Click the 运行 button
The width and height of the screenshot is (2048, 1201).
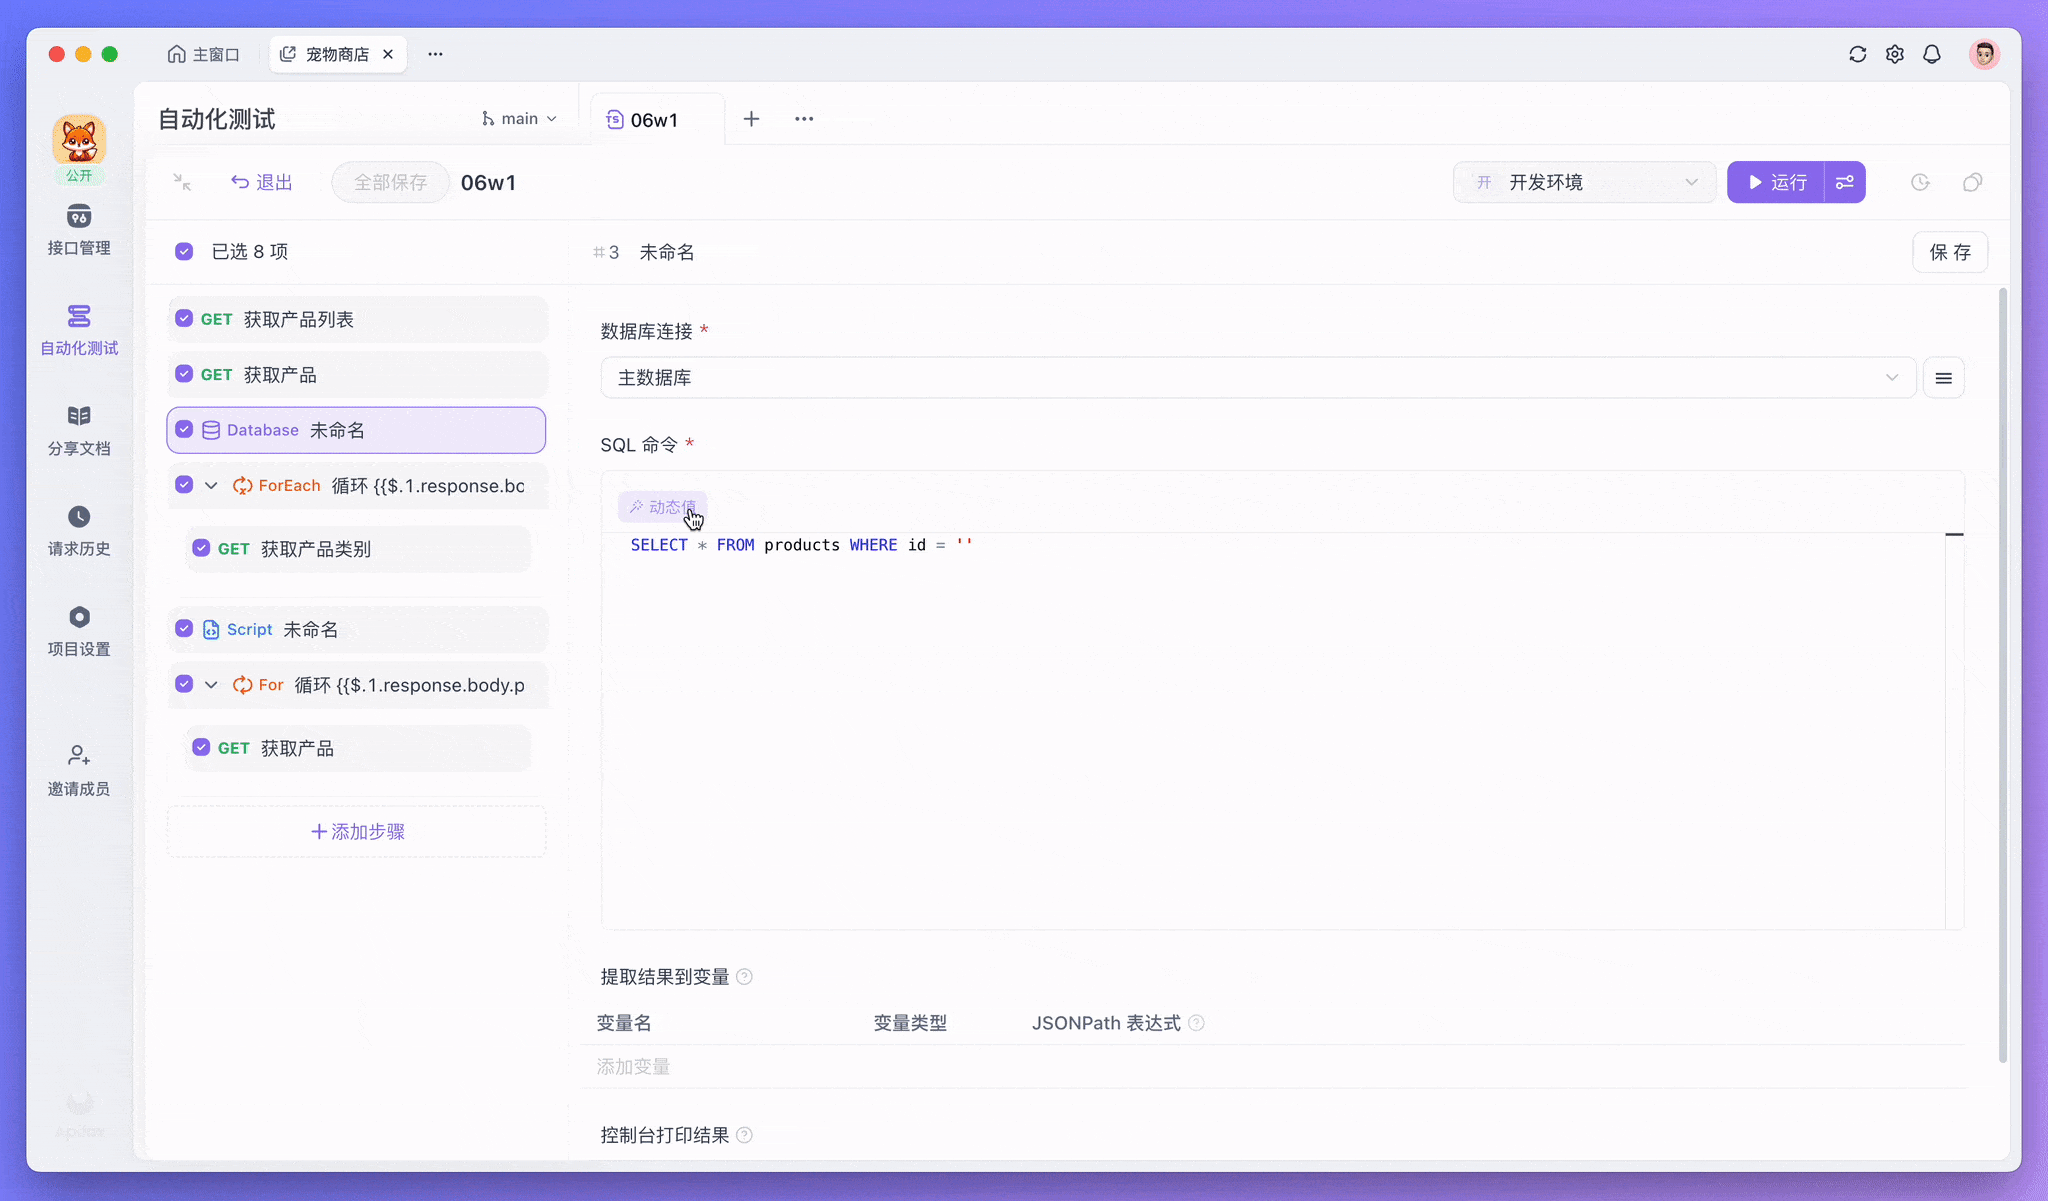click(x=1776, y=182)
